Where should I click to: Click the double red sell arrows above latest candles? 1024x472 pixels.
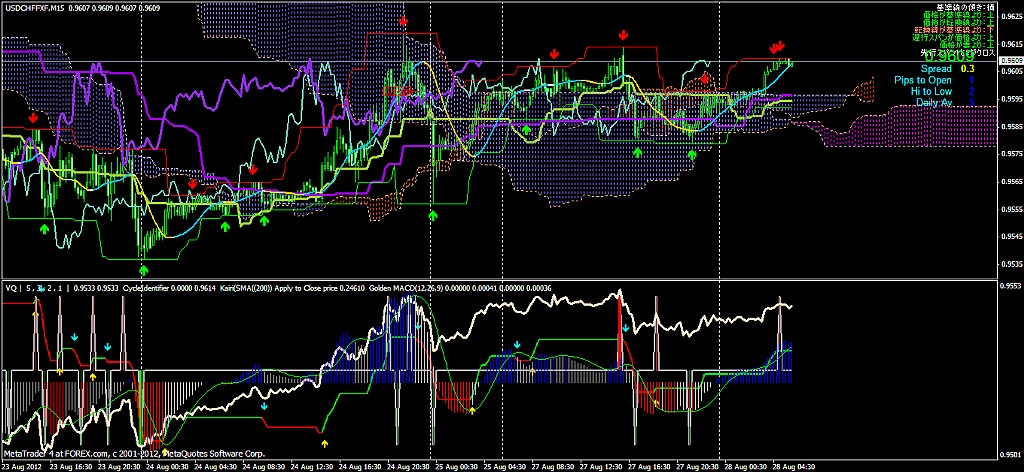pyautogui.click(x=777, y=47)
